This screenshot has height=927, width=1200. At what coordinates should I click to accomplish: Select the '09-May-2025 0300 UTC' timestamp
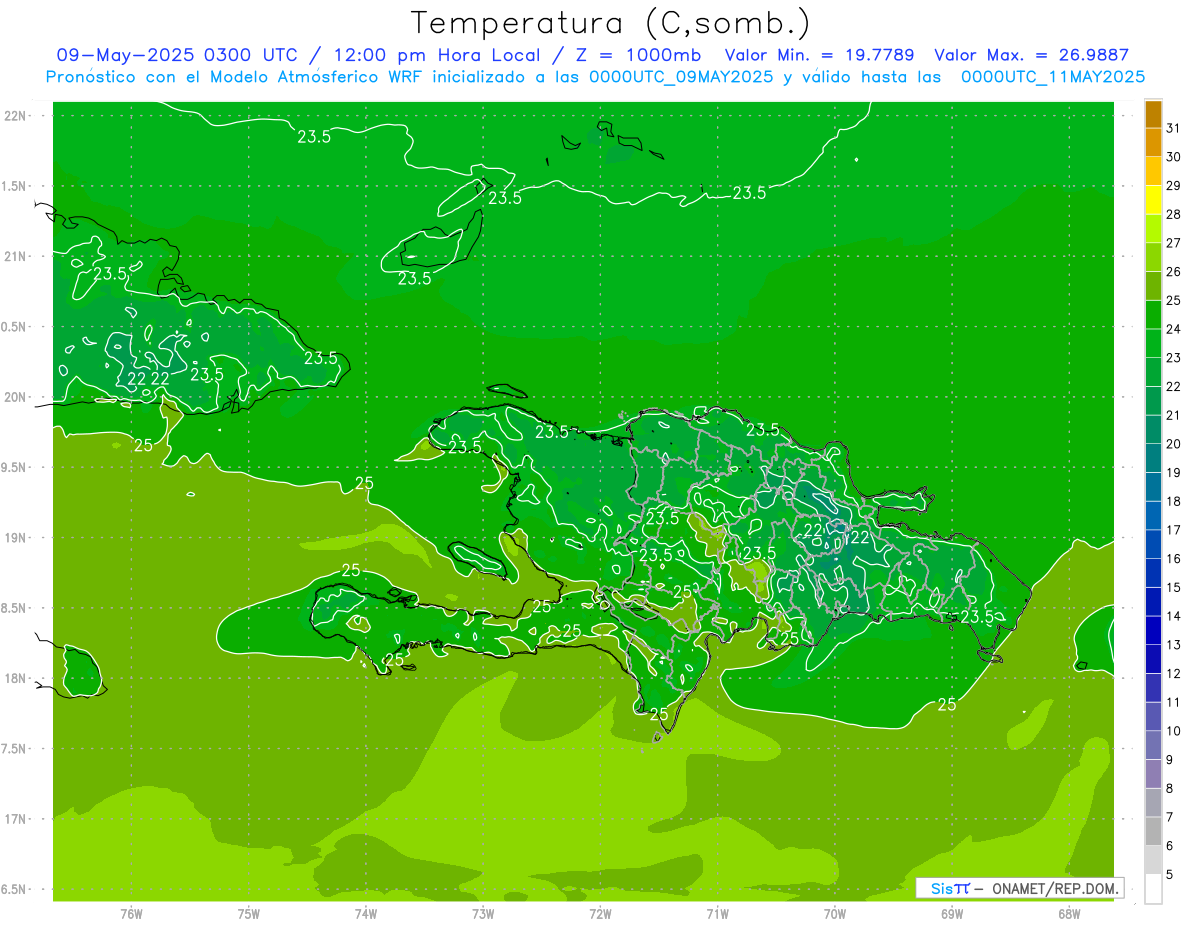(177, 55)
